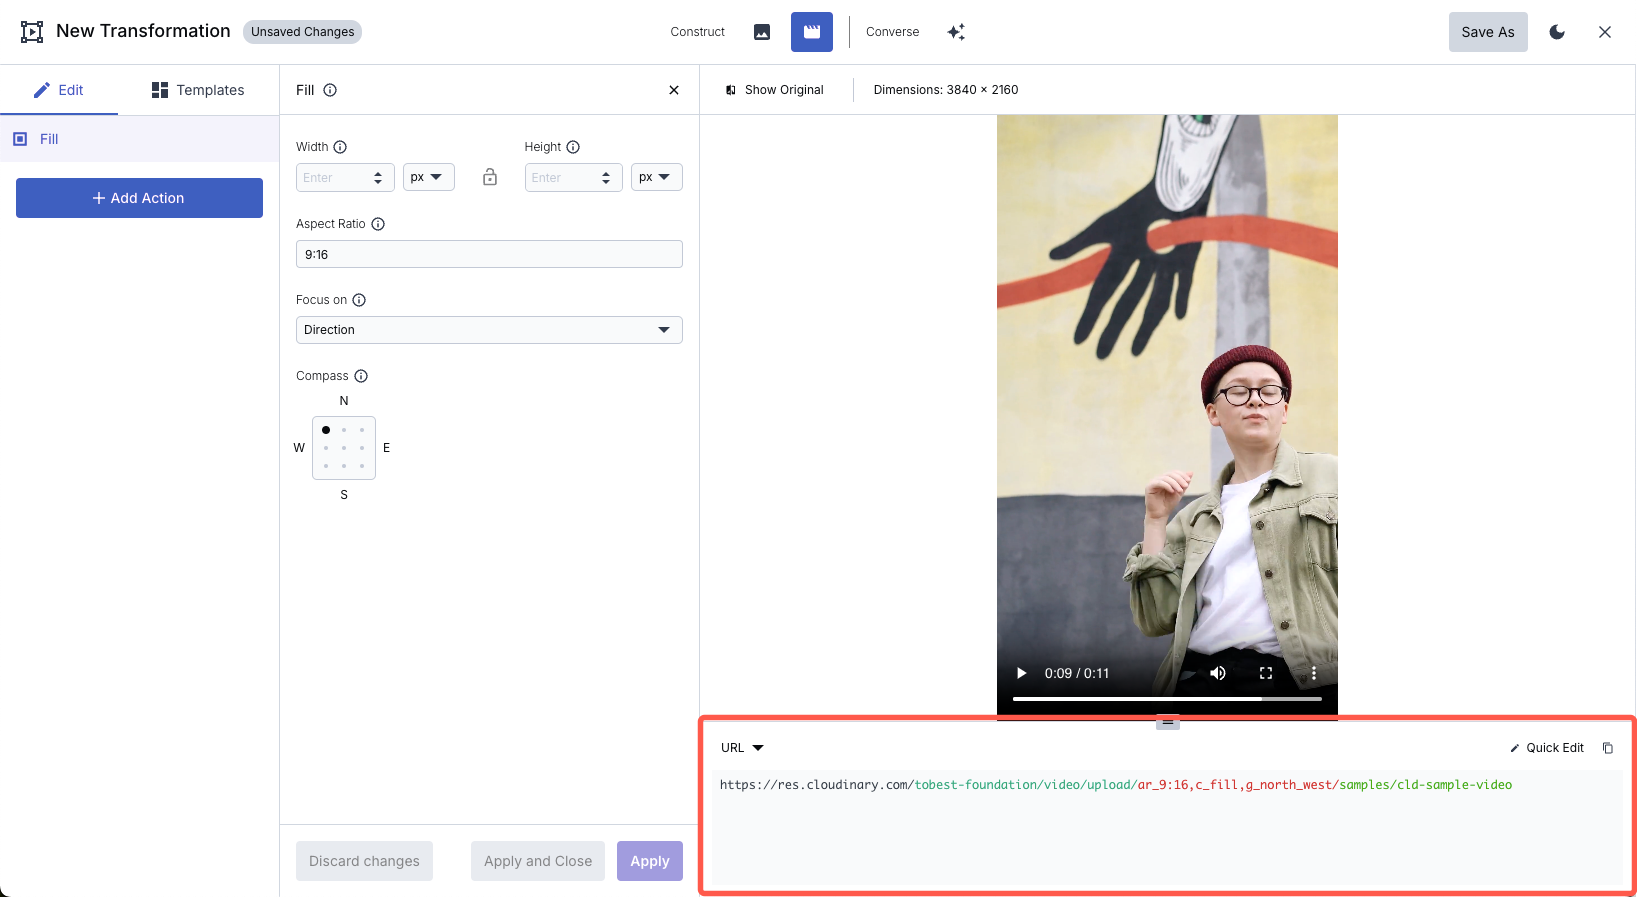1637x897 pixels.
Task: Click the URL panel resize handle
Action: pyautogui.click(x=1168, y=722)
